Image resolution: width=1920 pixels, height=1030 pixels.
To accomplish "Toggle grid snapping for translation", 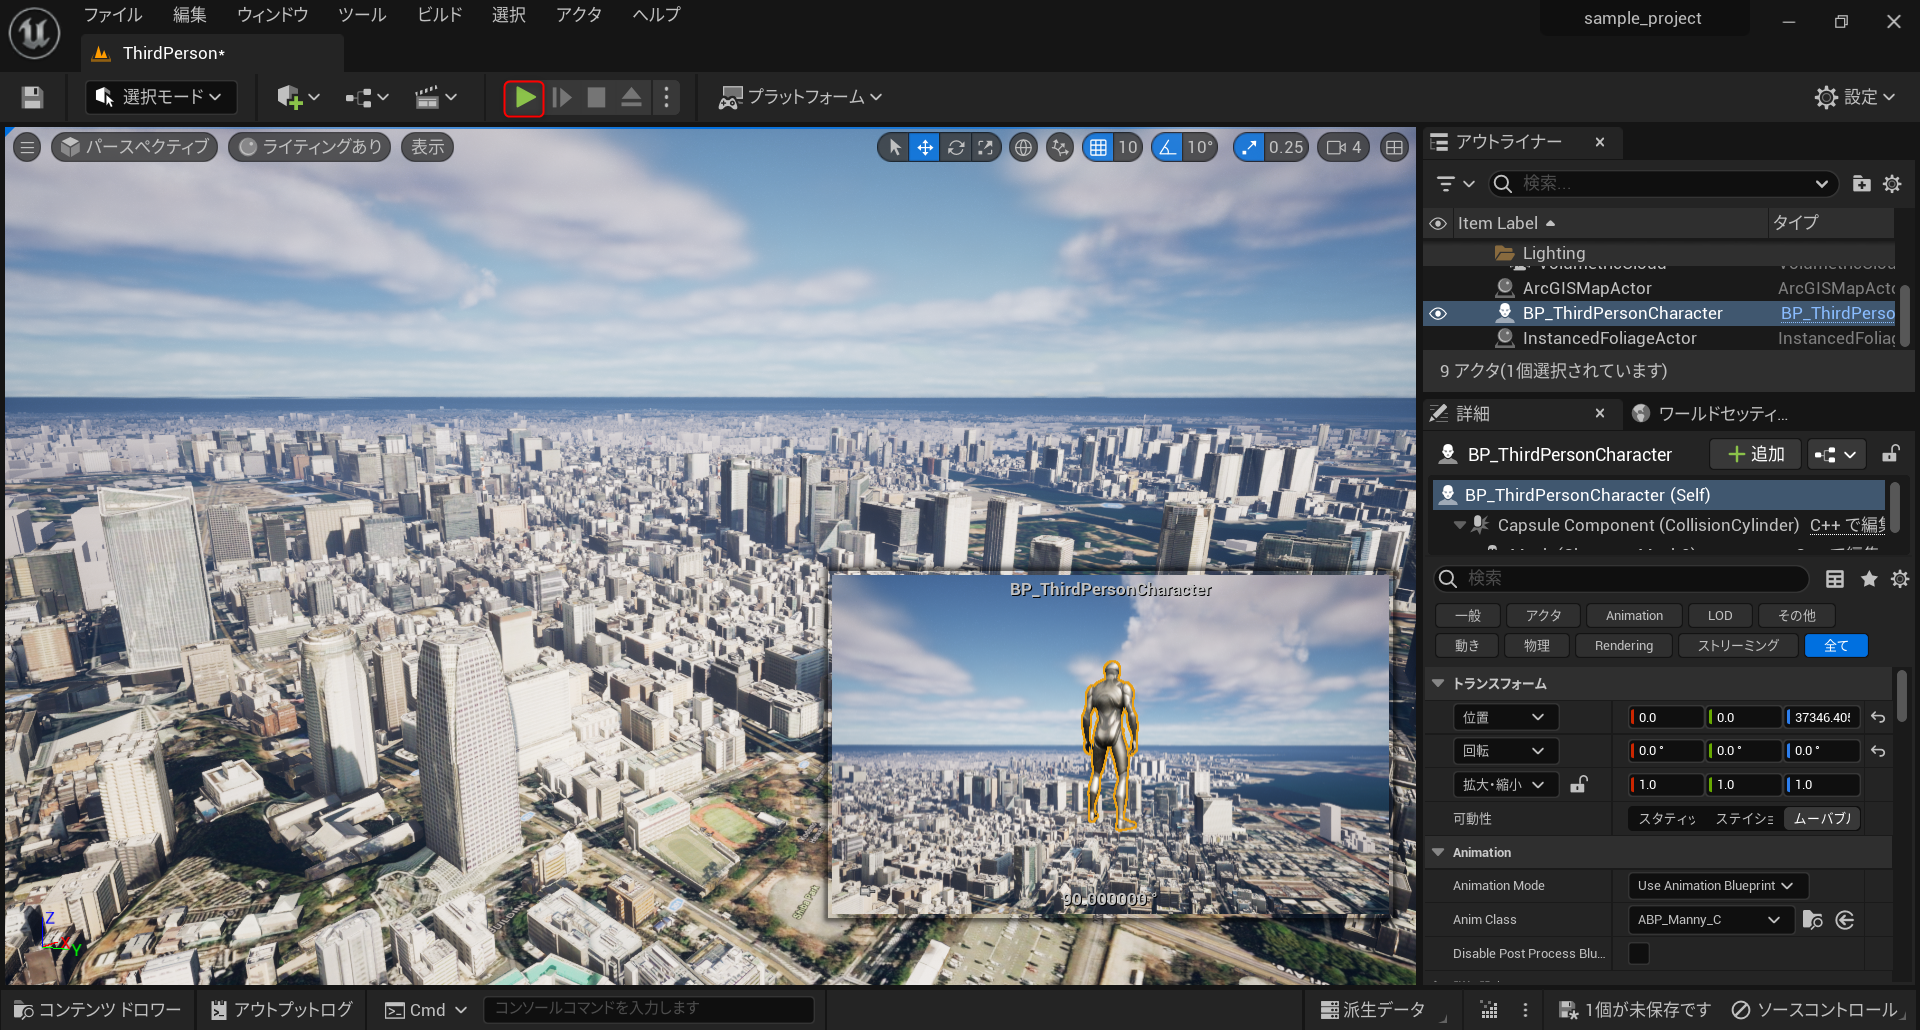I will click(x=1098, y=148).
